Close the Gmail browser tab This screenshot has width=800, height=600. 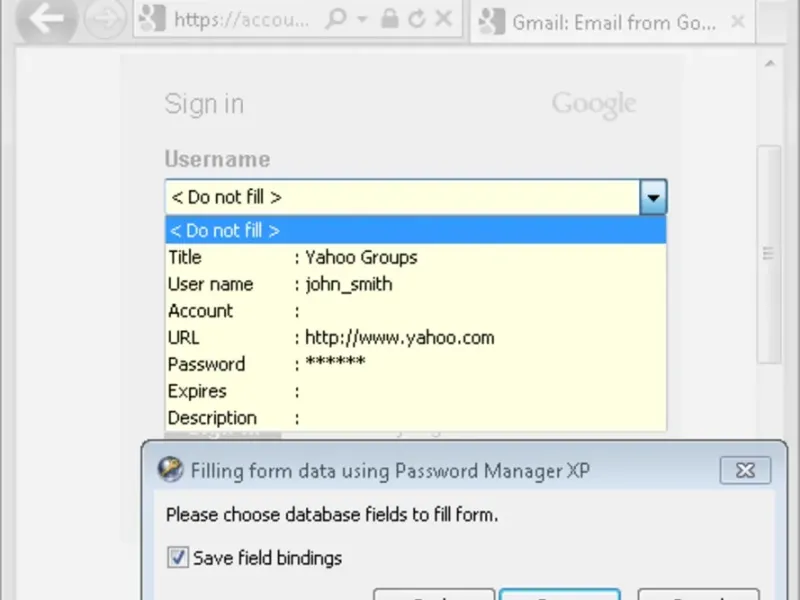pyautogui.click(x=738, y=21)
